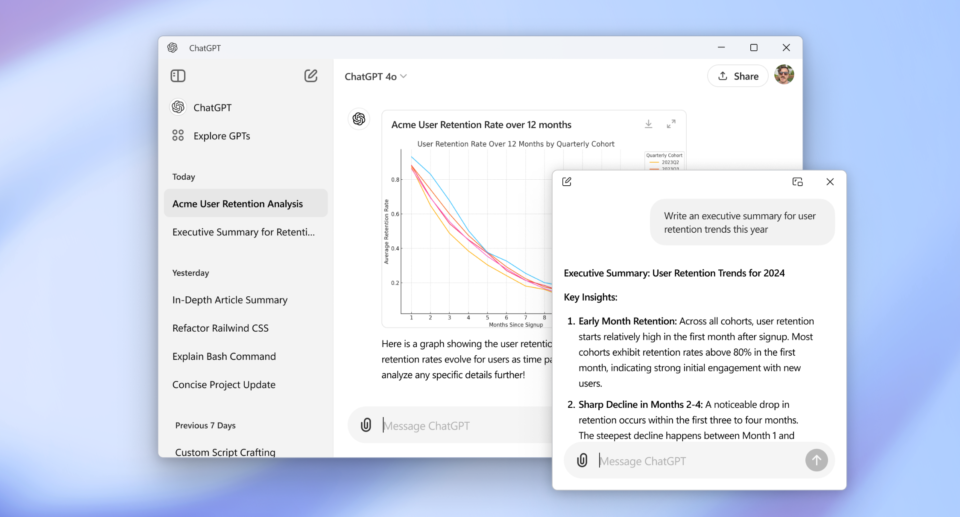Open Acme User Retention Analysis chat

click(246, 203)
